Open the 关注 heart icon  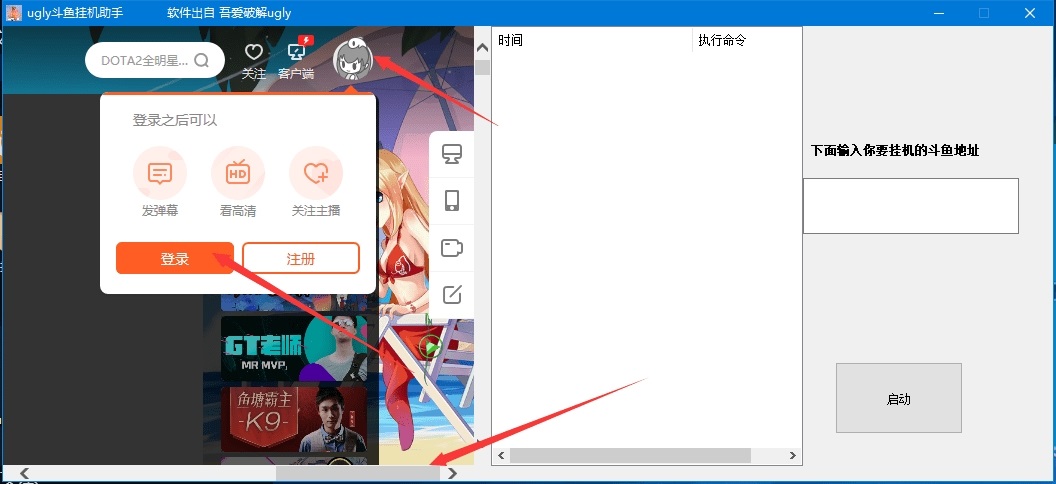[253, 52]
